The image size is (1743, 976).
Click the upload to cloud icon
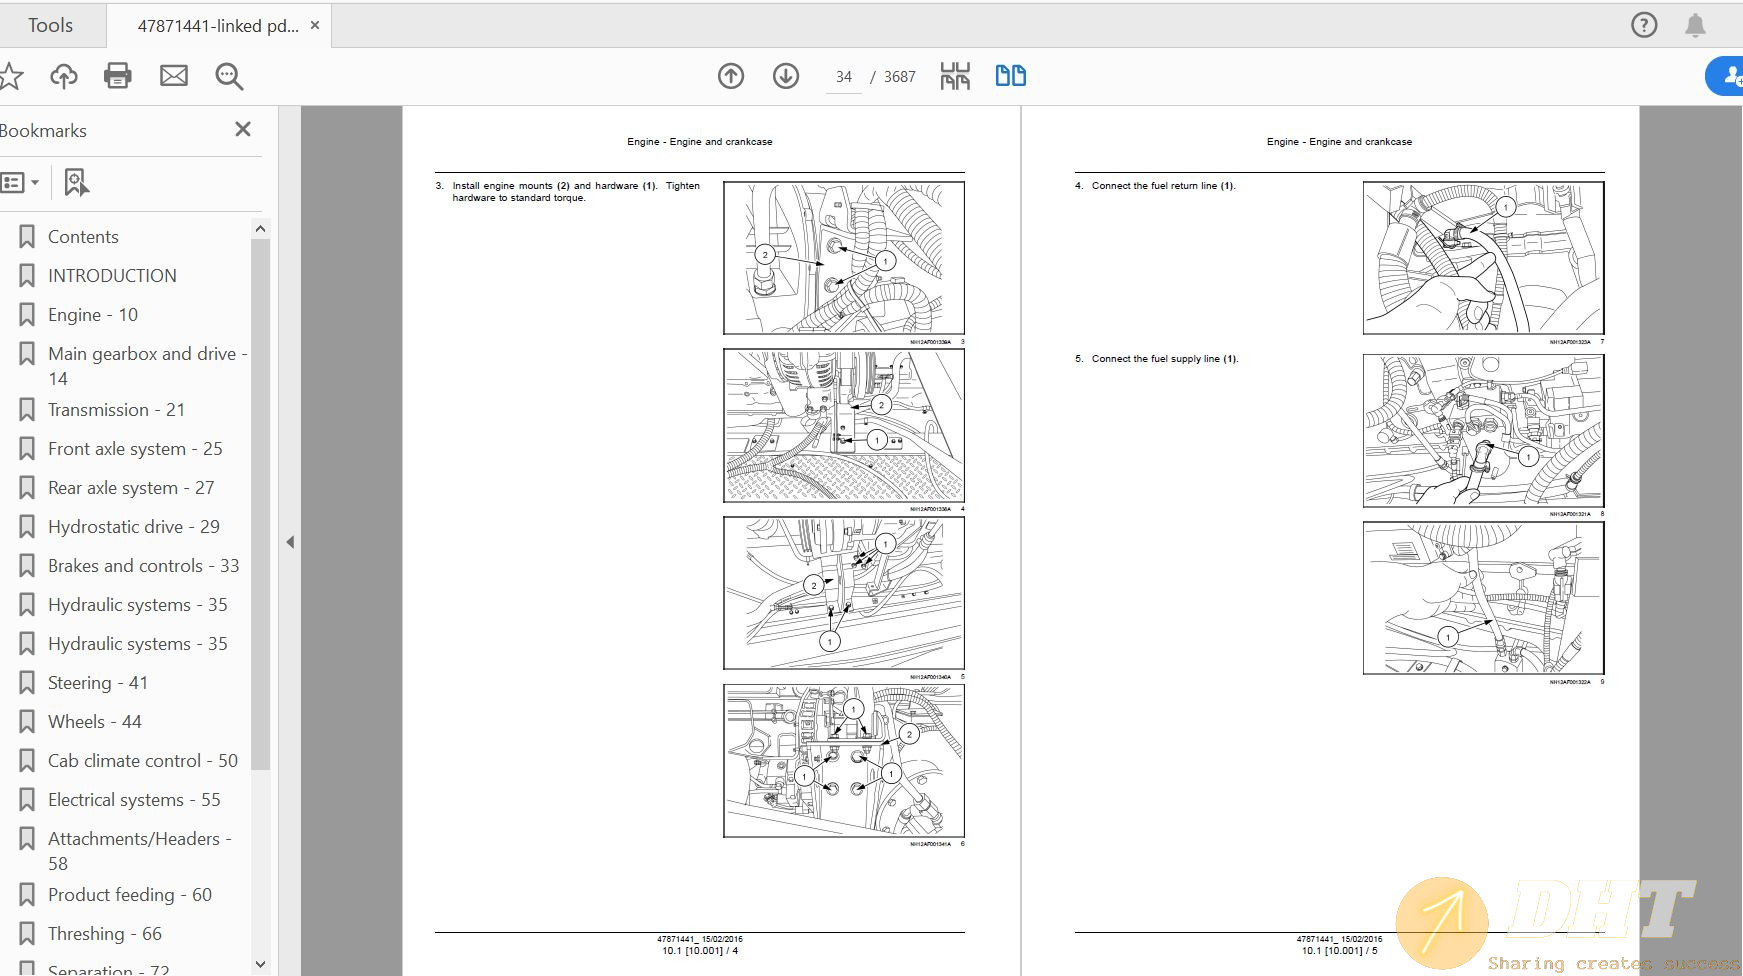[x=64, y=76]
